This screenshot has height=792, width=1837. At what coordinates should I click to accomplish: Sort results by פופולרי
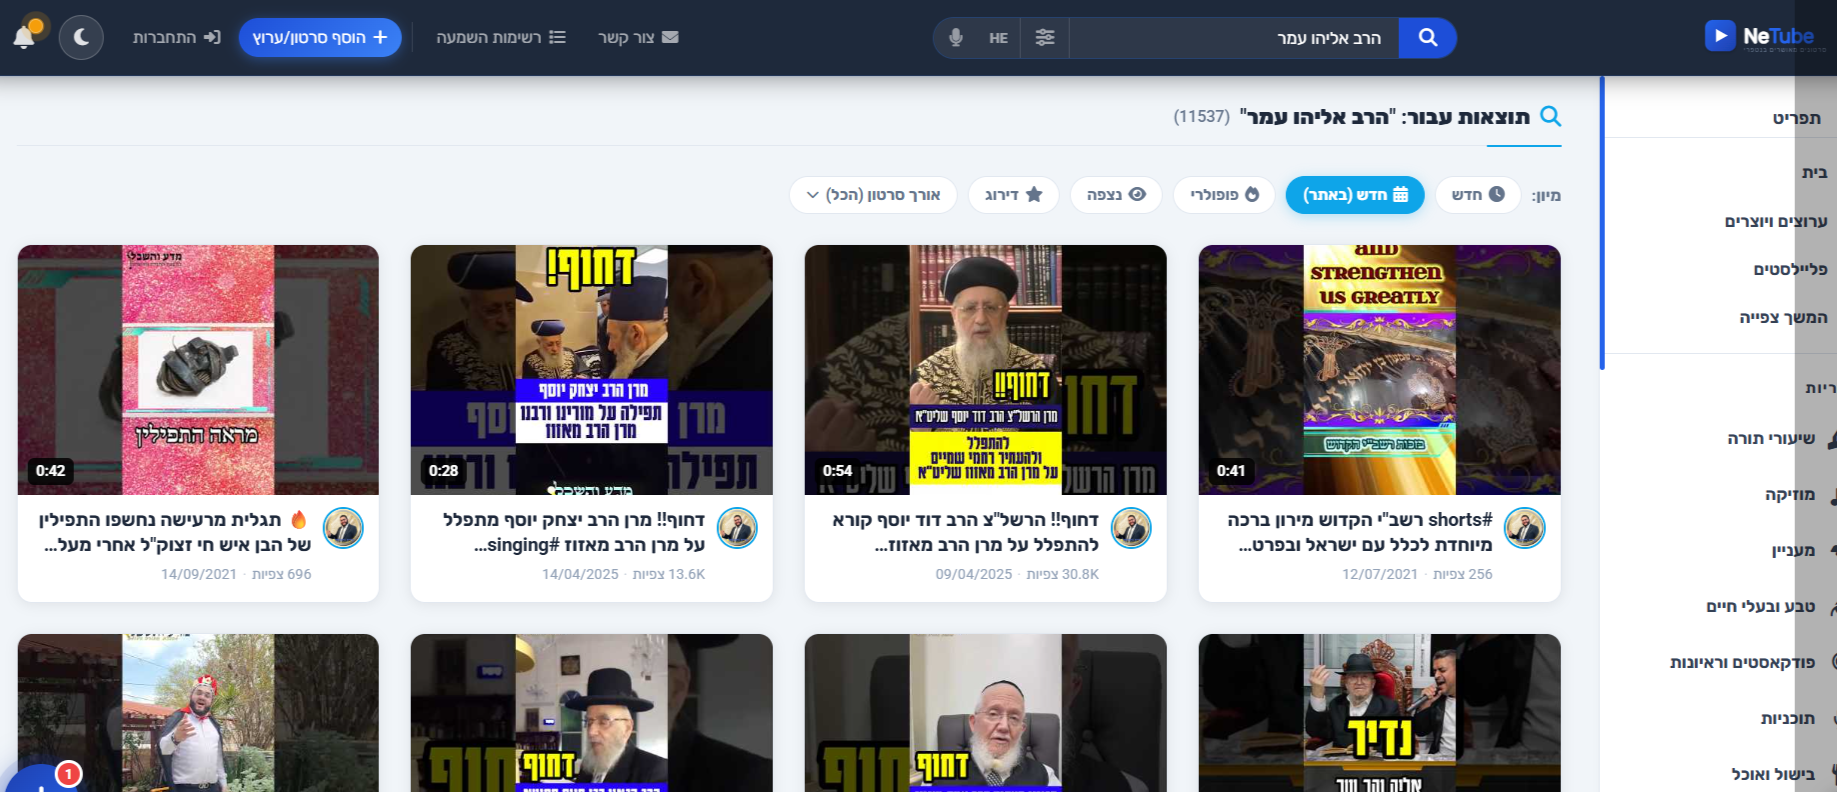coord(1225,195)
